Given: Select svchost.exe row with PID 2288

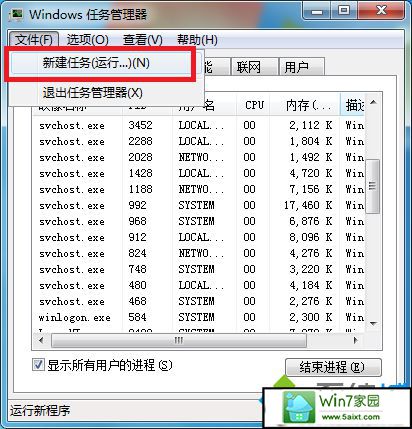Looking at the screenshot, I should tap(200, 141).
